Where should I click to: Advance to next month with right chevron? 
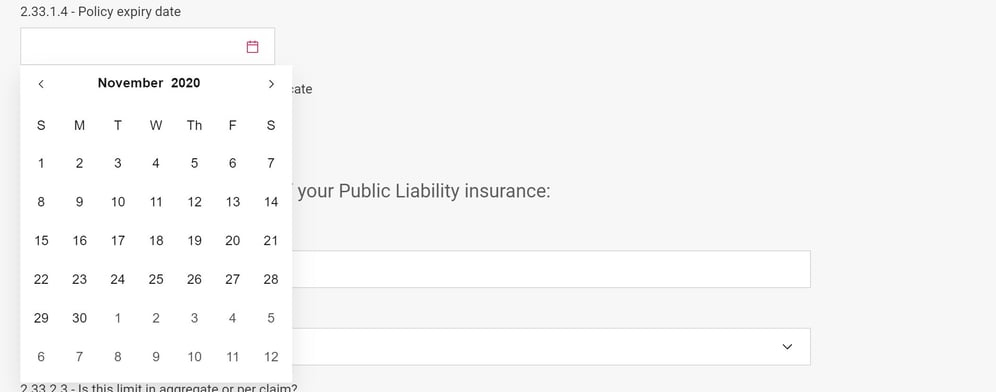point(271,84)
